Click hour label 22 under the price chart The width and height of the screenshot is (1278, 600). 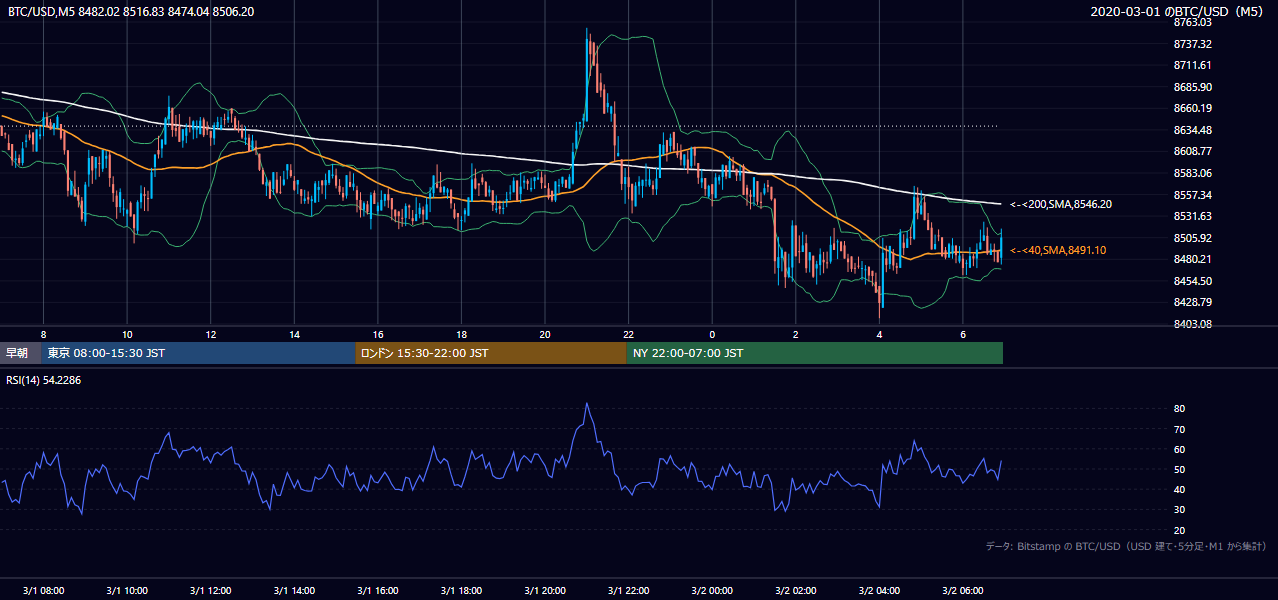[x=628, y=334]
